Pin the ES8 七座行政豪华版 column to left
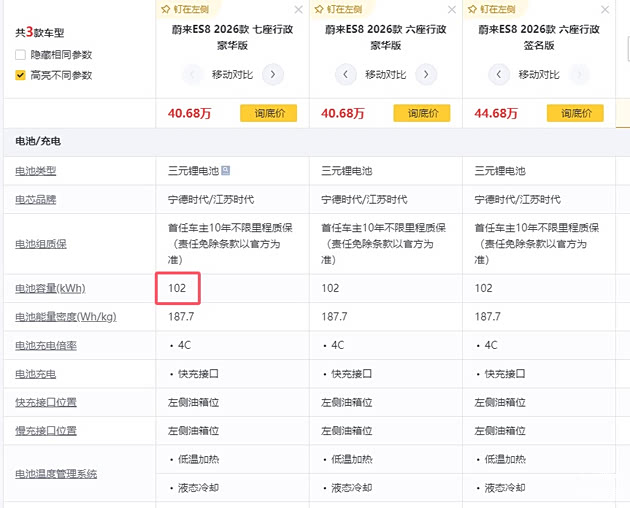The image size is (630, 508). click(185, 9)
